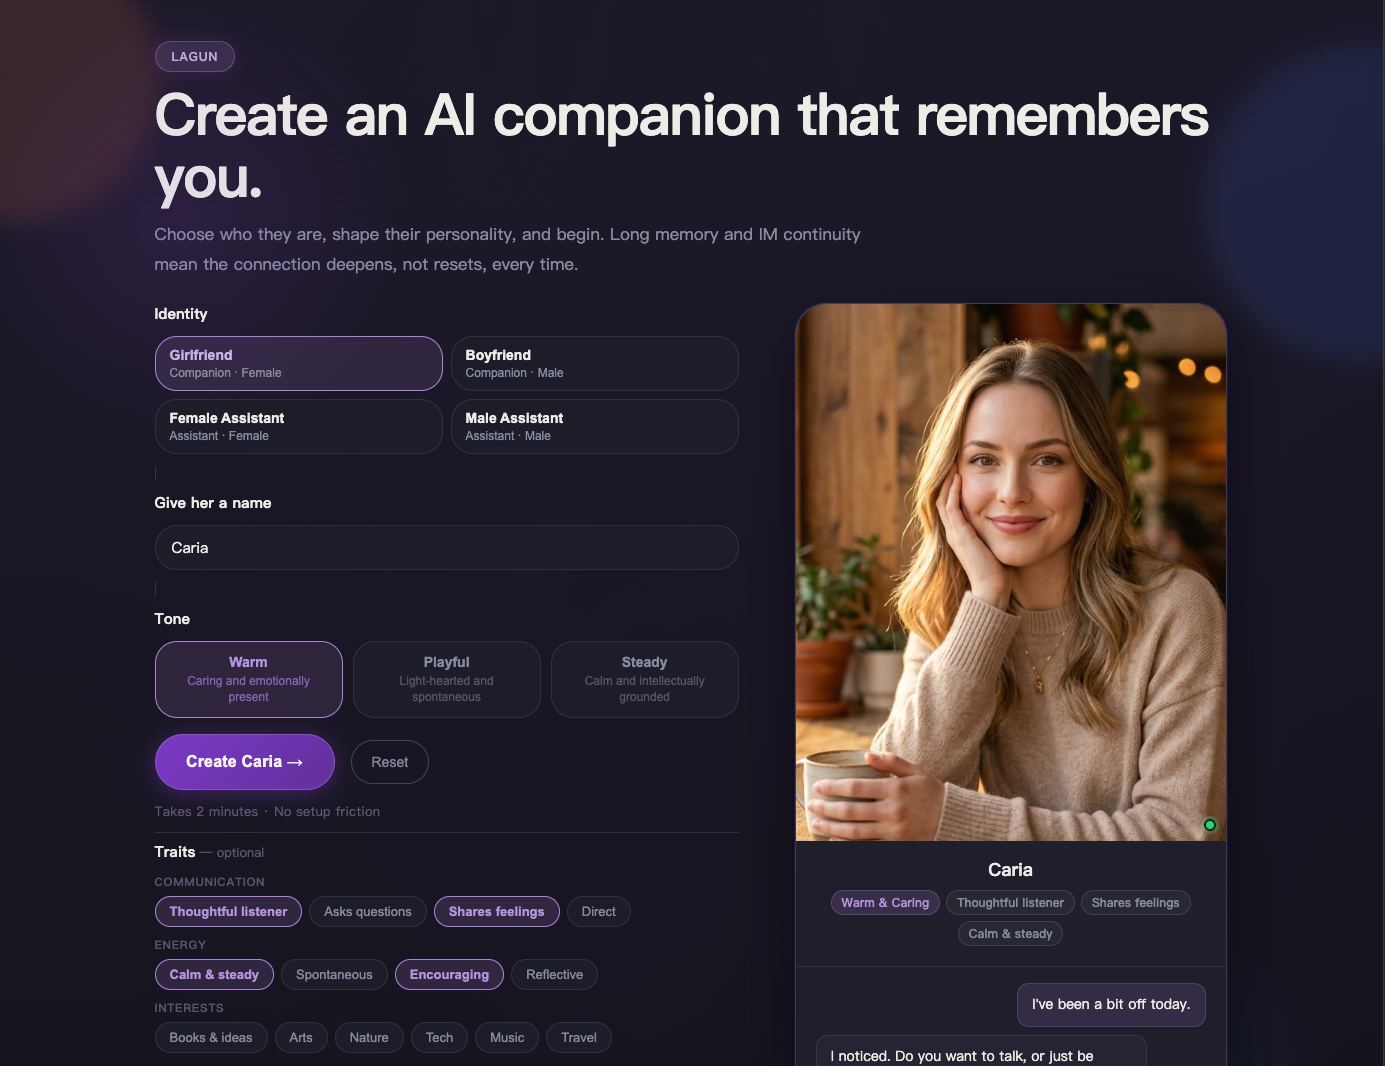Select the Girlfriend identity card

click(x=298, y=363)
